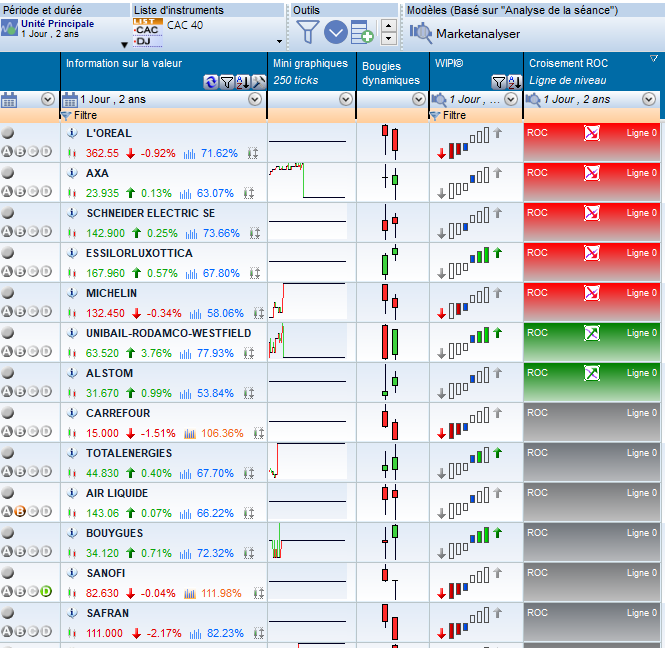Click the info icon next to L'OREAL
The height and width of the screenshot is (648, 665).
tap(73, 133)
